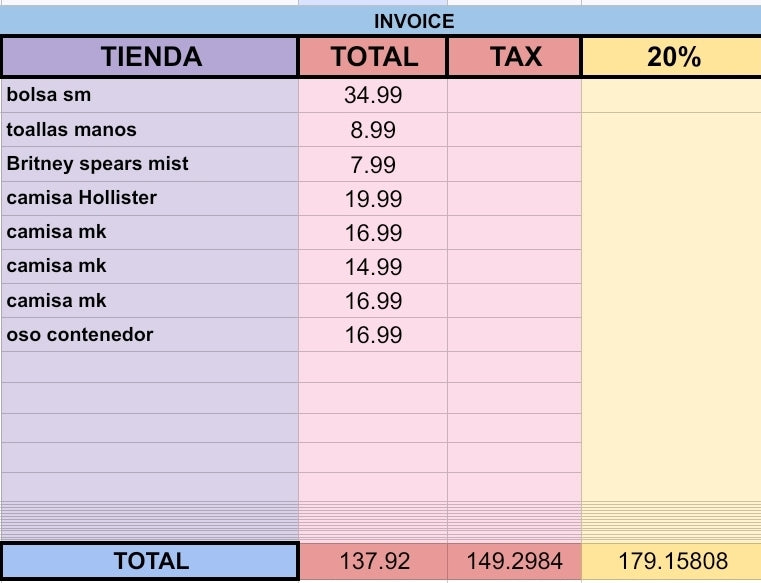Select the red TOTAL column header
The height and width of the screenshot is (583, 761).
click(x=374, y=57)
